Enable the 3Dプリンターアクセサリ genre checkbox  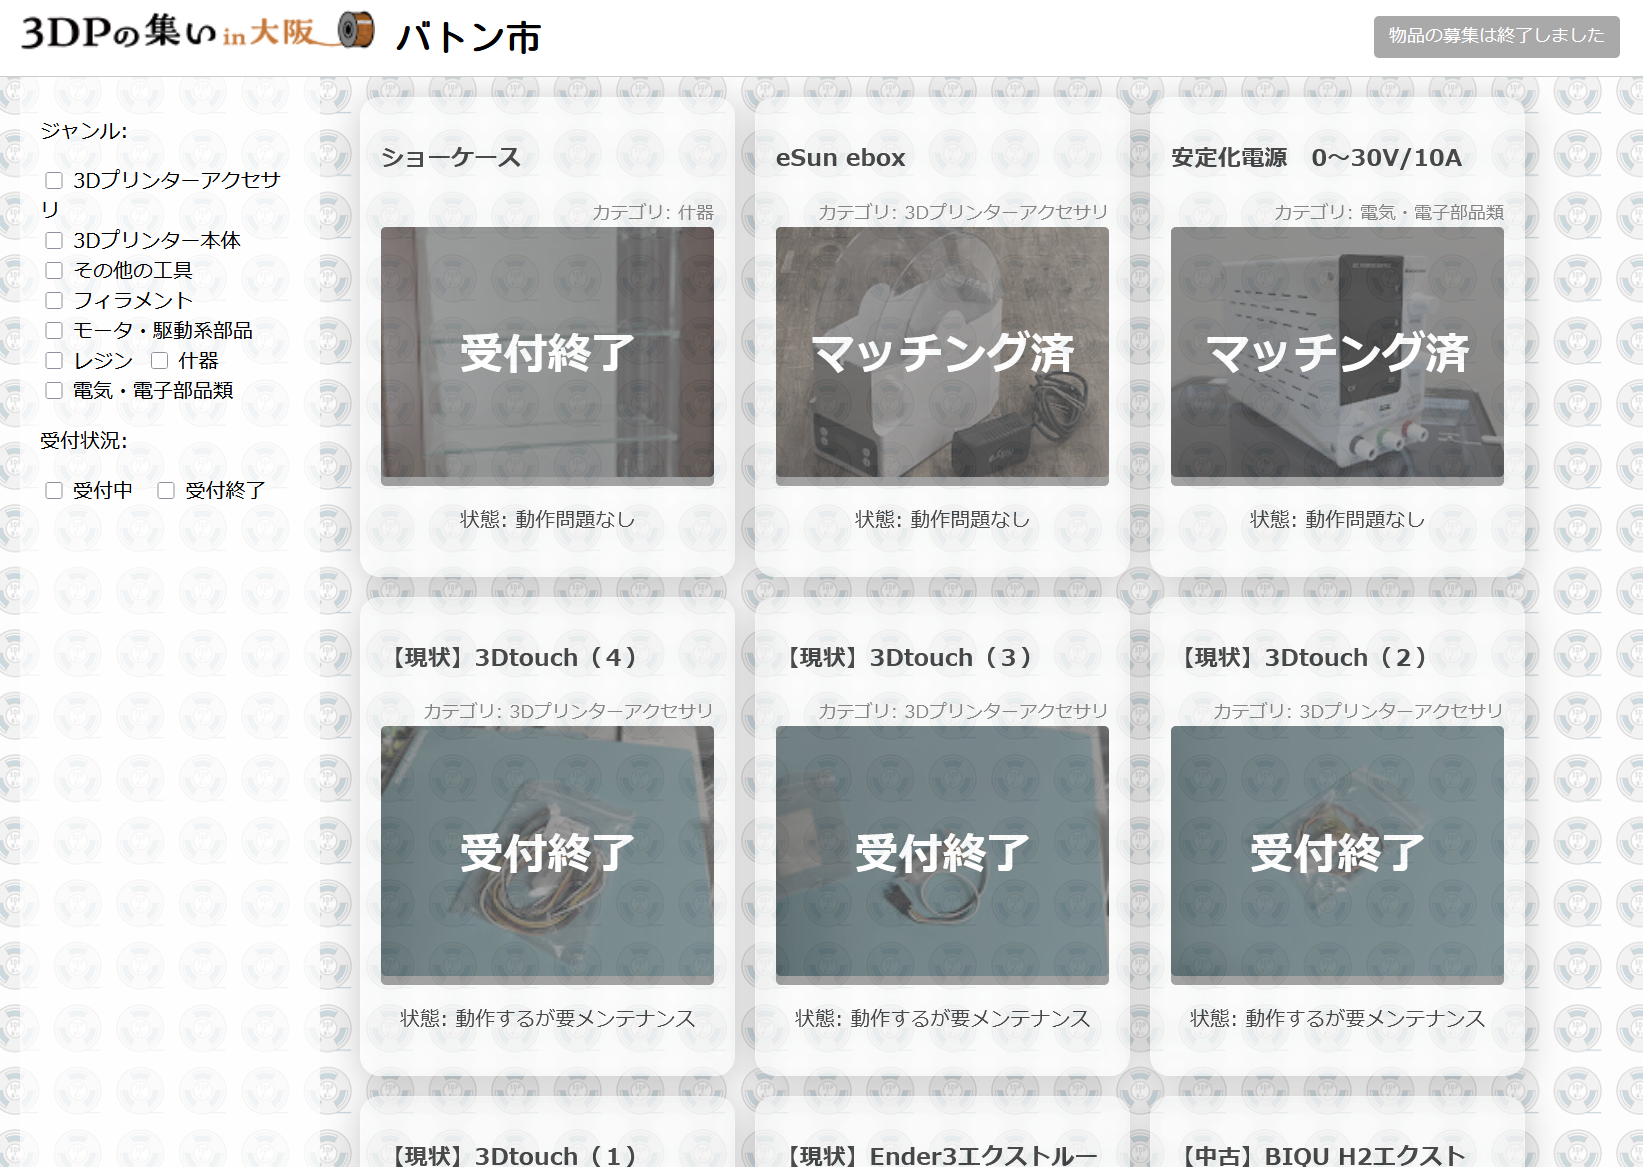tap(55, 181)
